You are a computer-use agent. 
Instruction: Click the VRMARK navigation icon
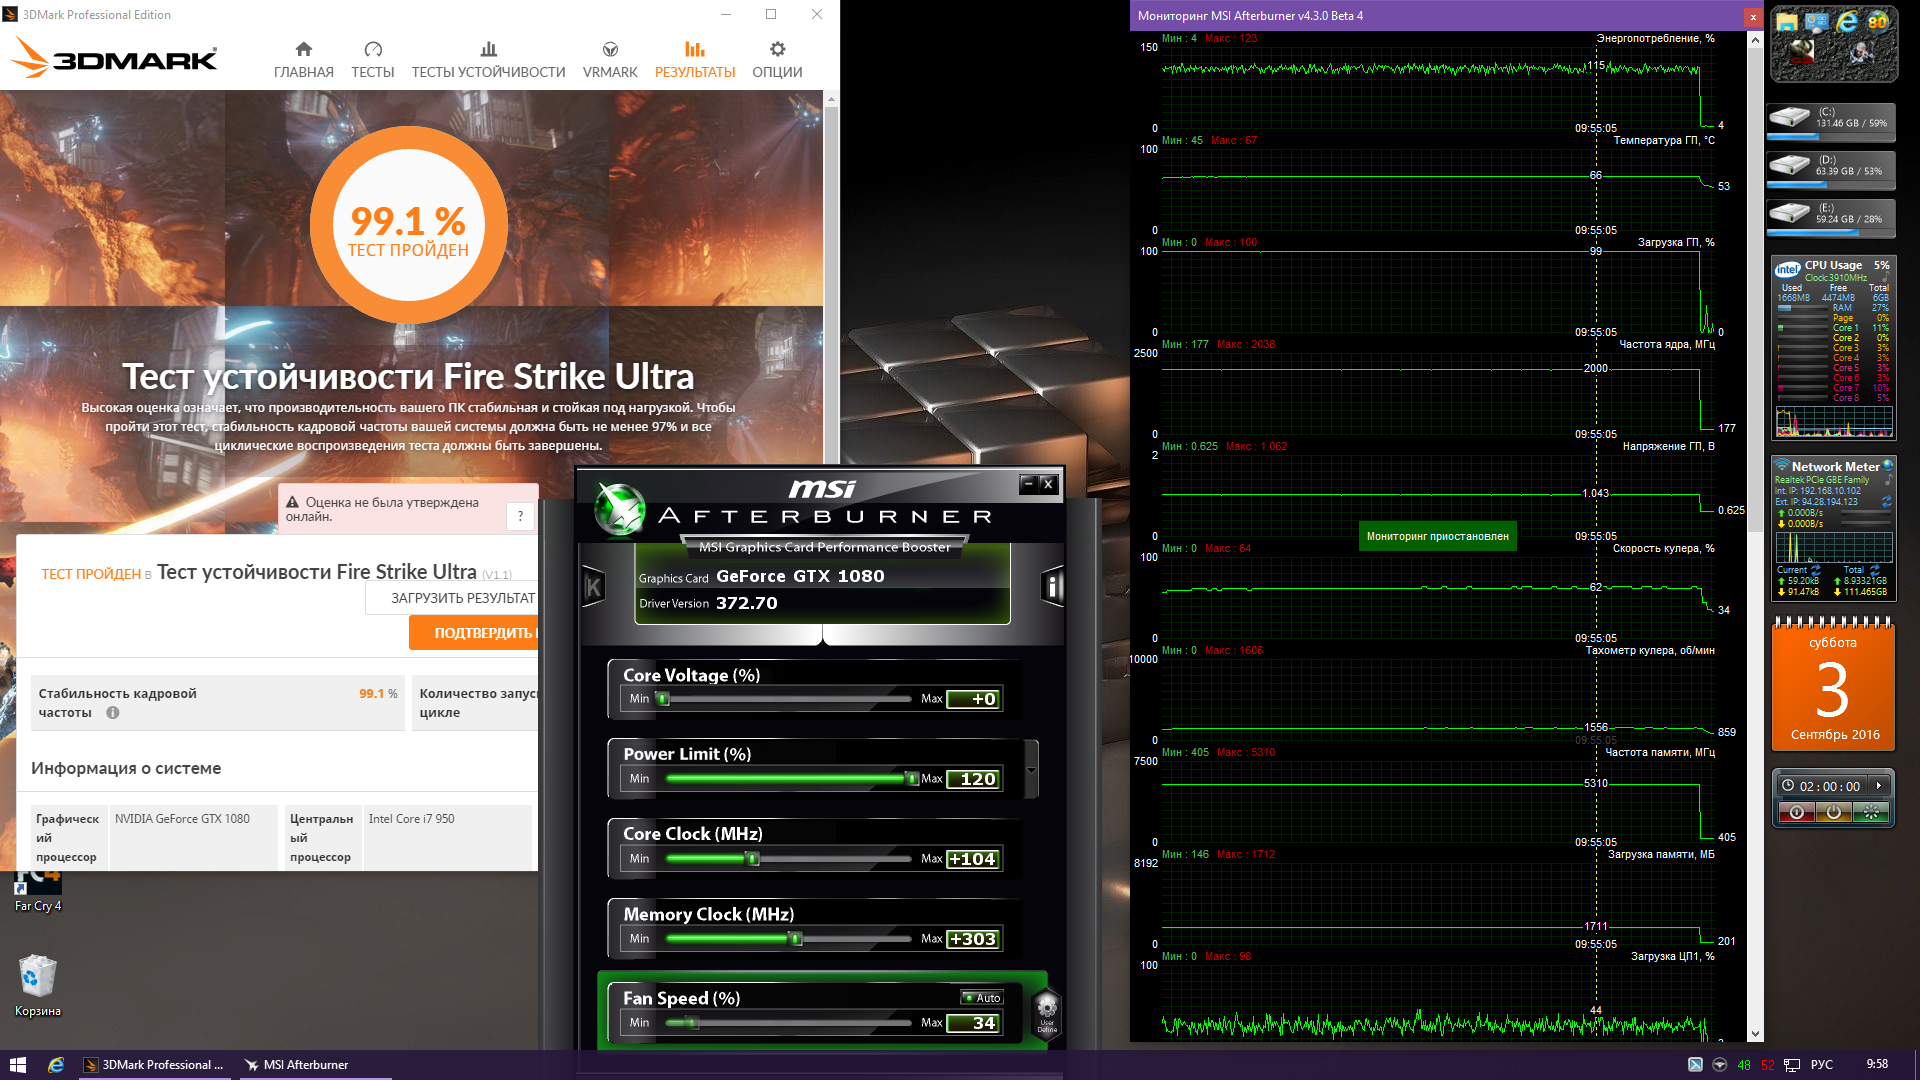click(x=610, y=50)
